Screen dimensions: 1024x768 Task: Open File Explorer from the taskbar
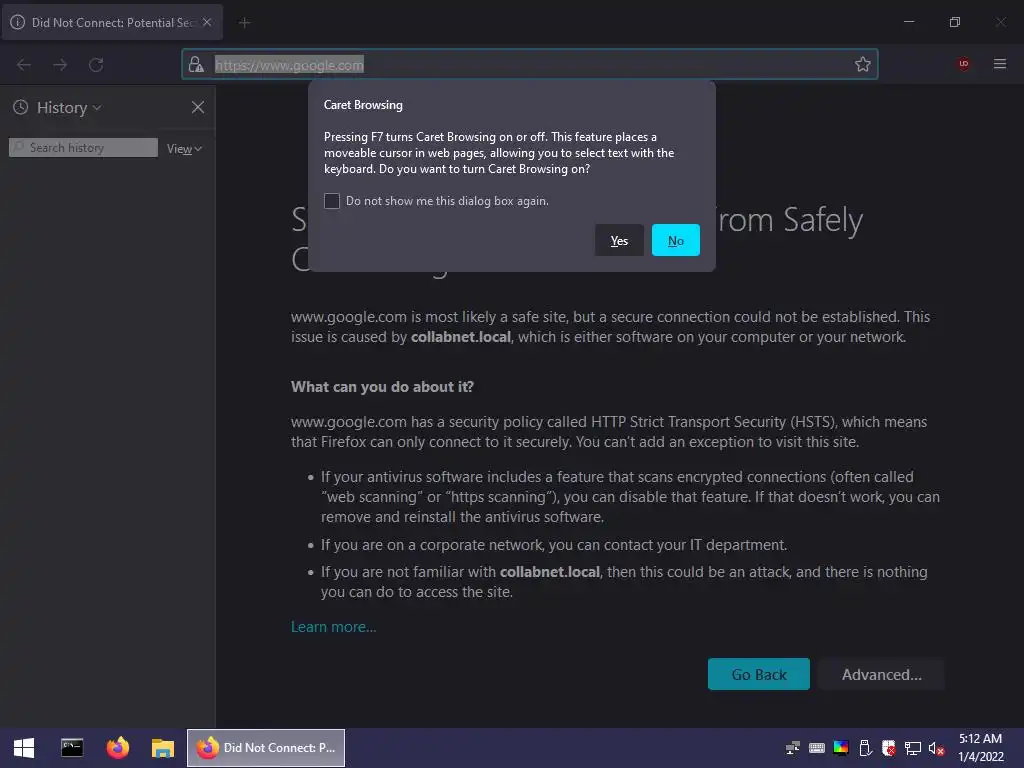(x=163, y=748)
